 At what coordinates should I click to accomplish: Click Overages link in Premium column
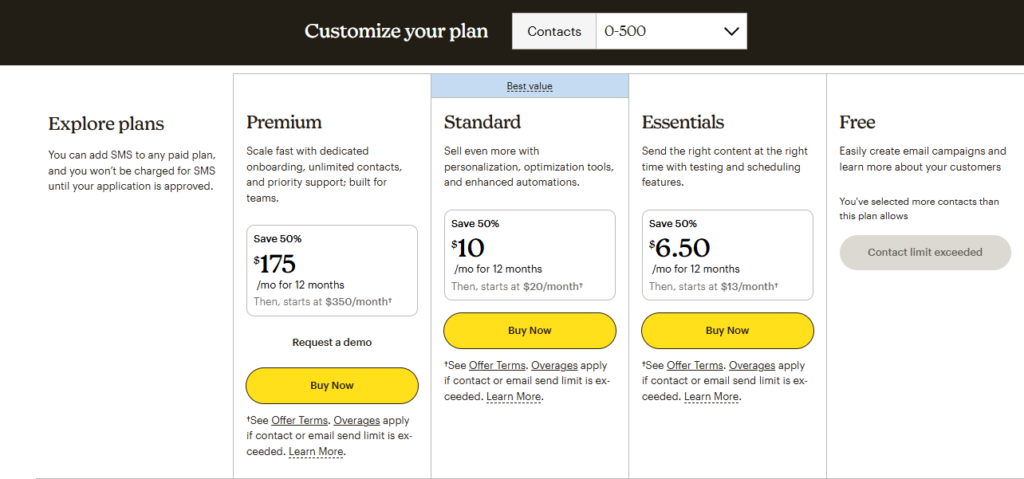point(357,421)
